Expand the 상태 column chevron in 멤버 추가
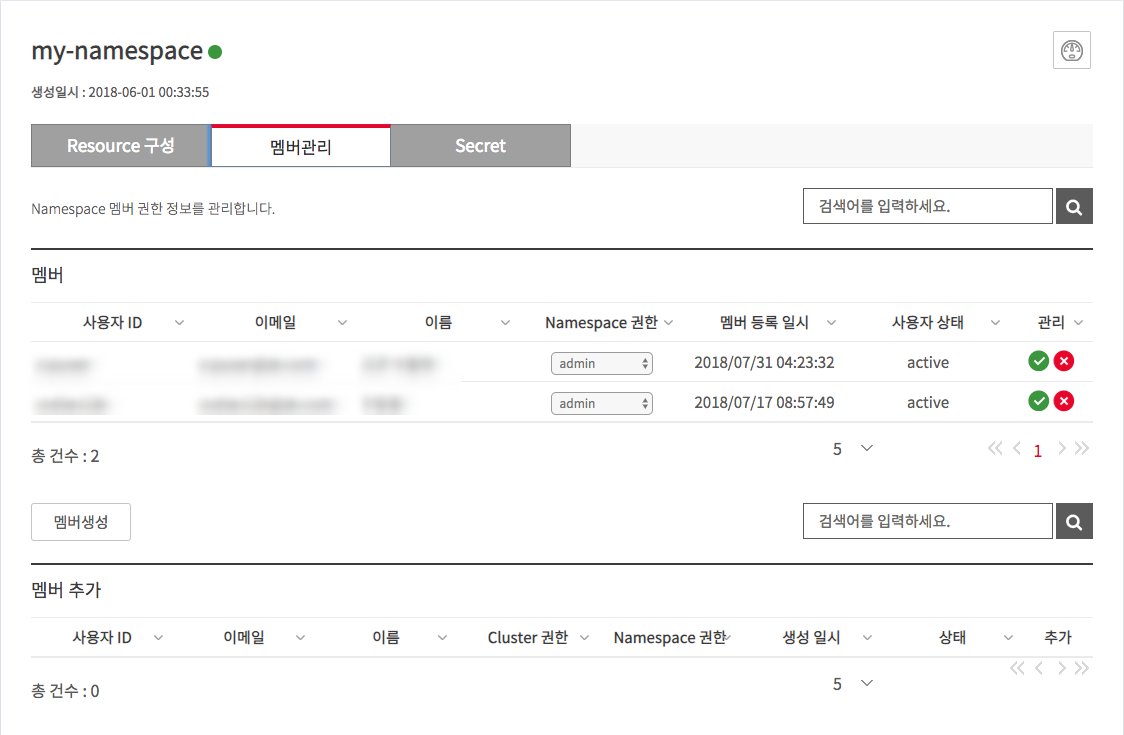The width and height of the screenshot is (1124, 735). tap(1009, 637)
